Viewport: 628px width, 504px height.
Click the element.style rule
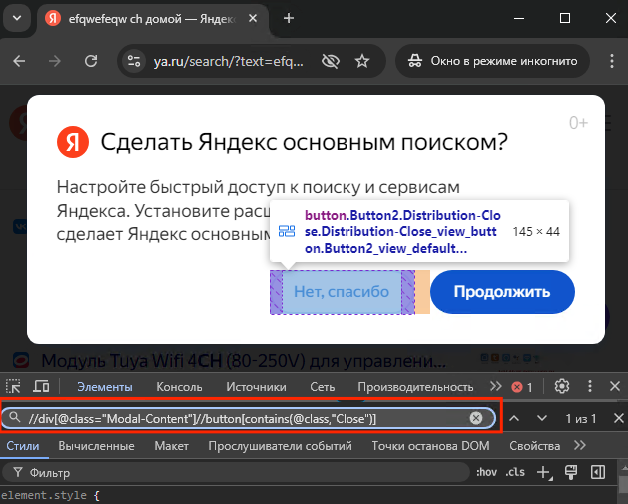pos(50,496)
